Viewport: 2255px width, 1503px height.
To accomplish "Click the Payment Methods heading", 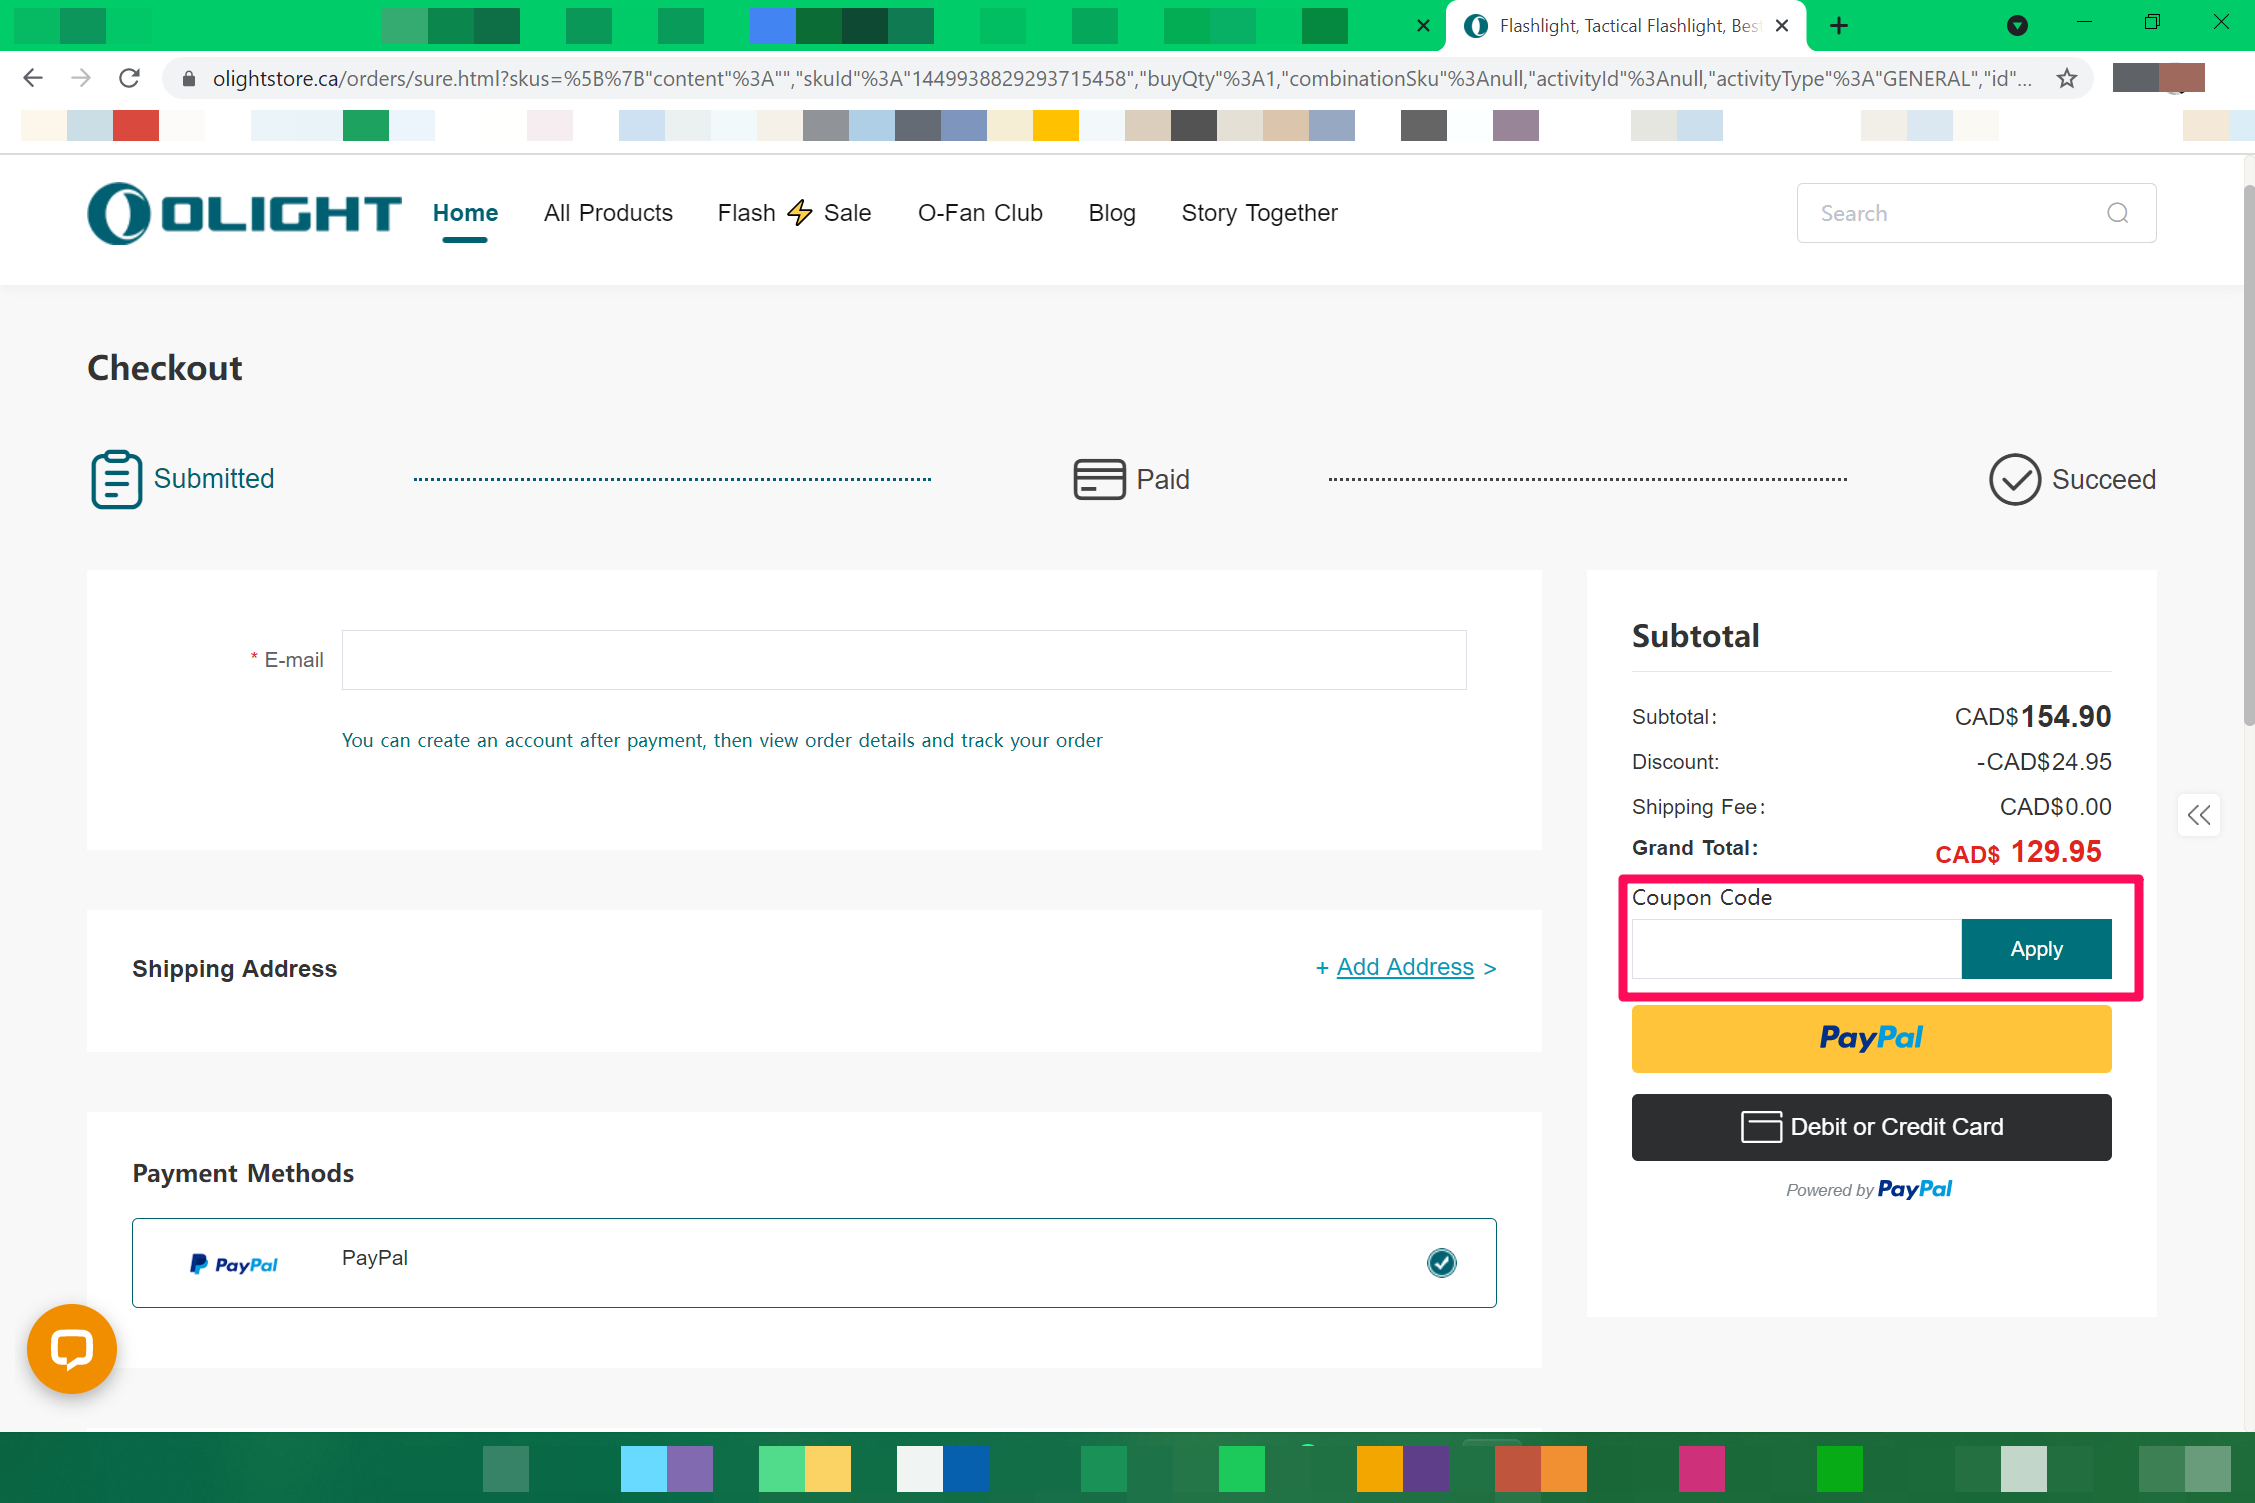I will pos(243,1173).
